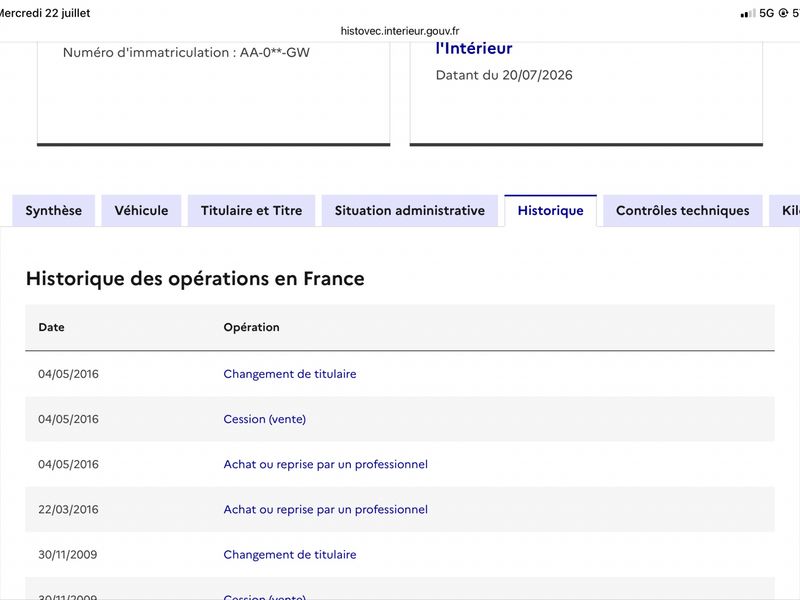Tap the histovec.interieur.gouv.fr address bar

[400, 31]
